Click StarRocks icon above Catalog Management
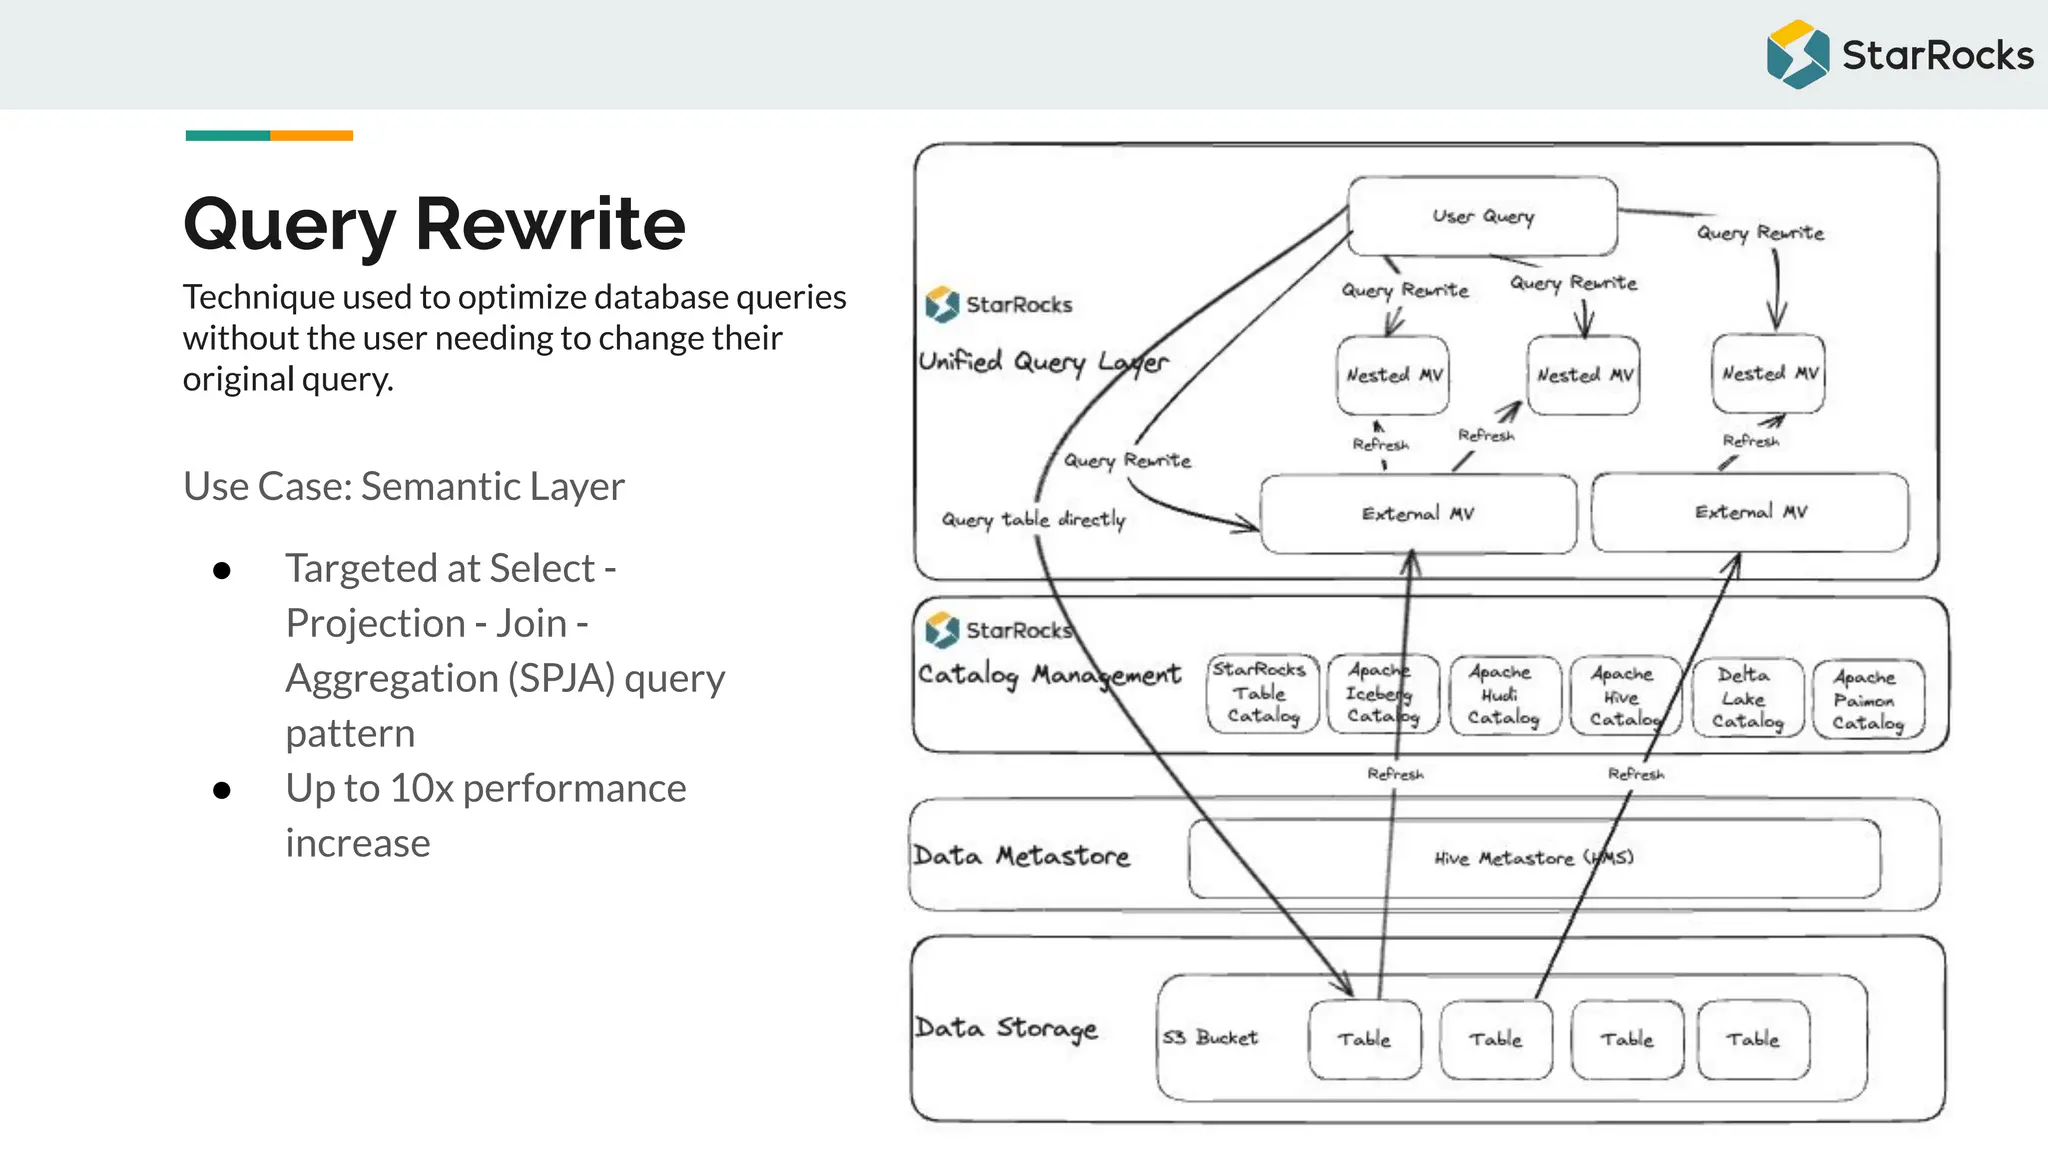Viewport: 2048px width, 1152px height. 942,630
